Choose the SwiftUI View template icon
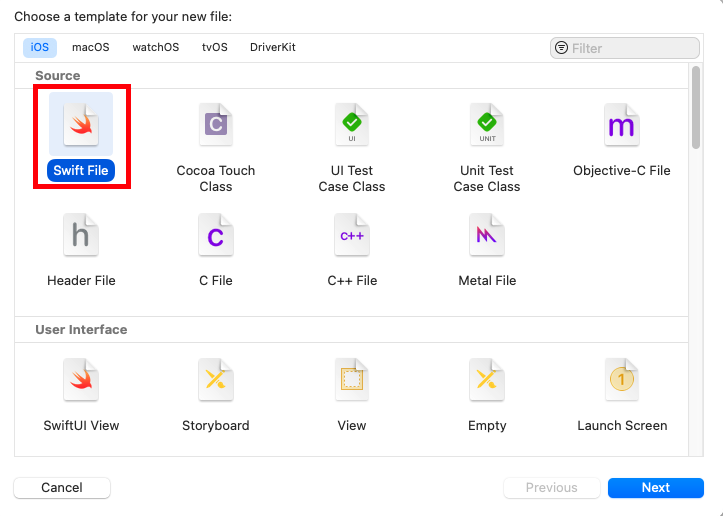The image size is (723, 516). (x=81, y=380)
